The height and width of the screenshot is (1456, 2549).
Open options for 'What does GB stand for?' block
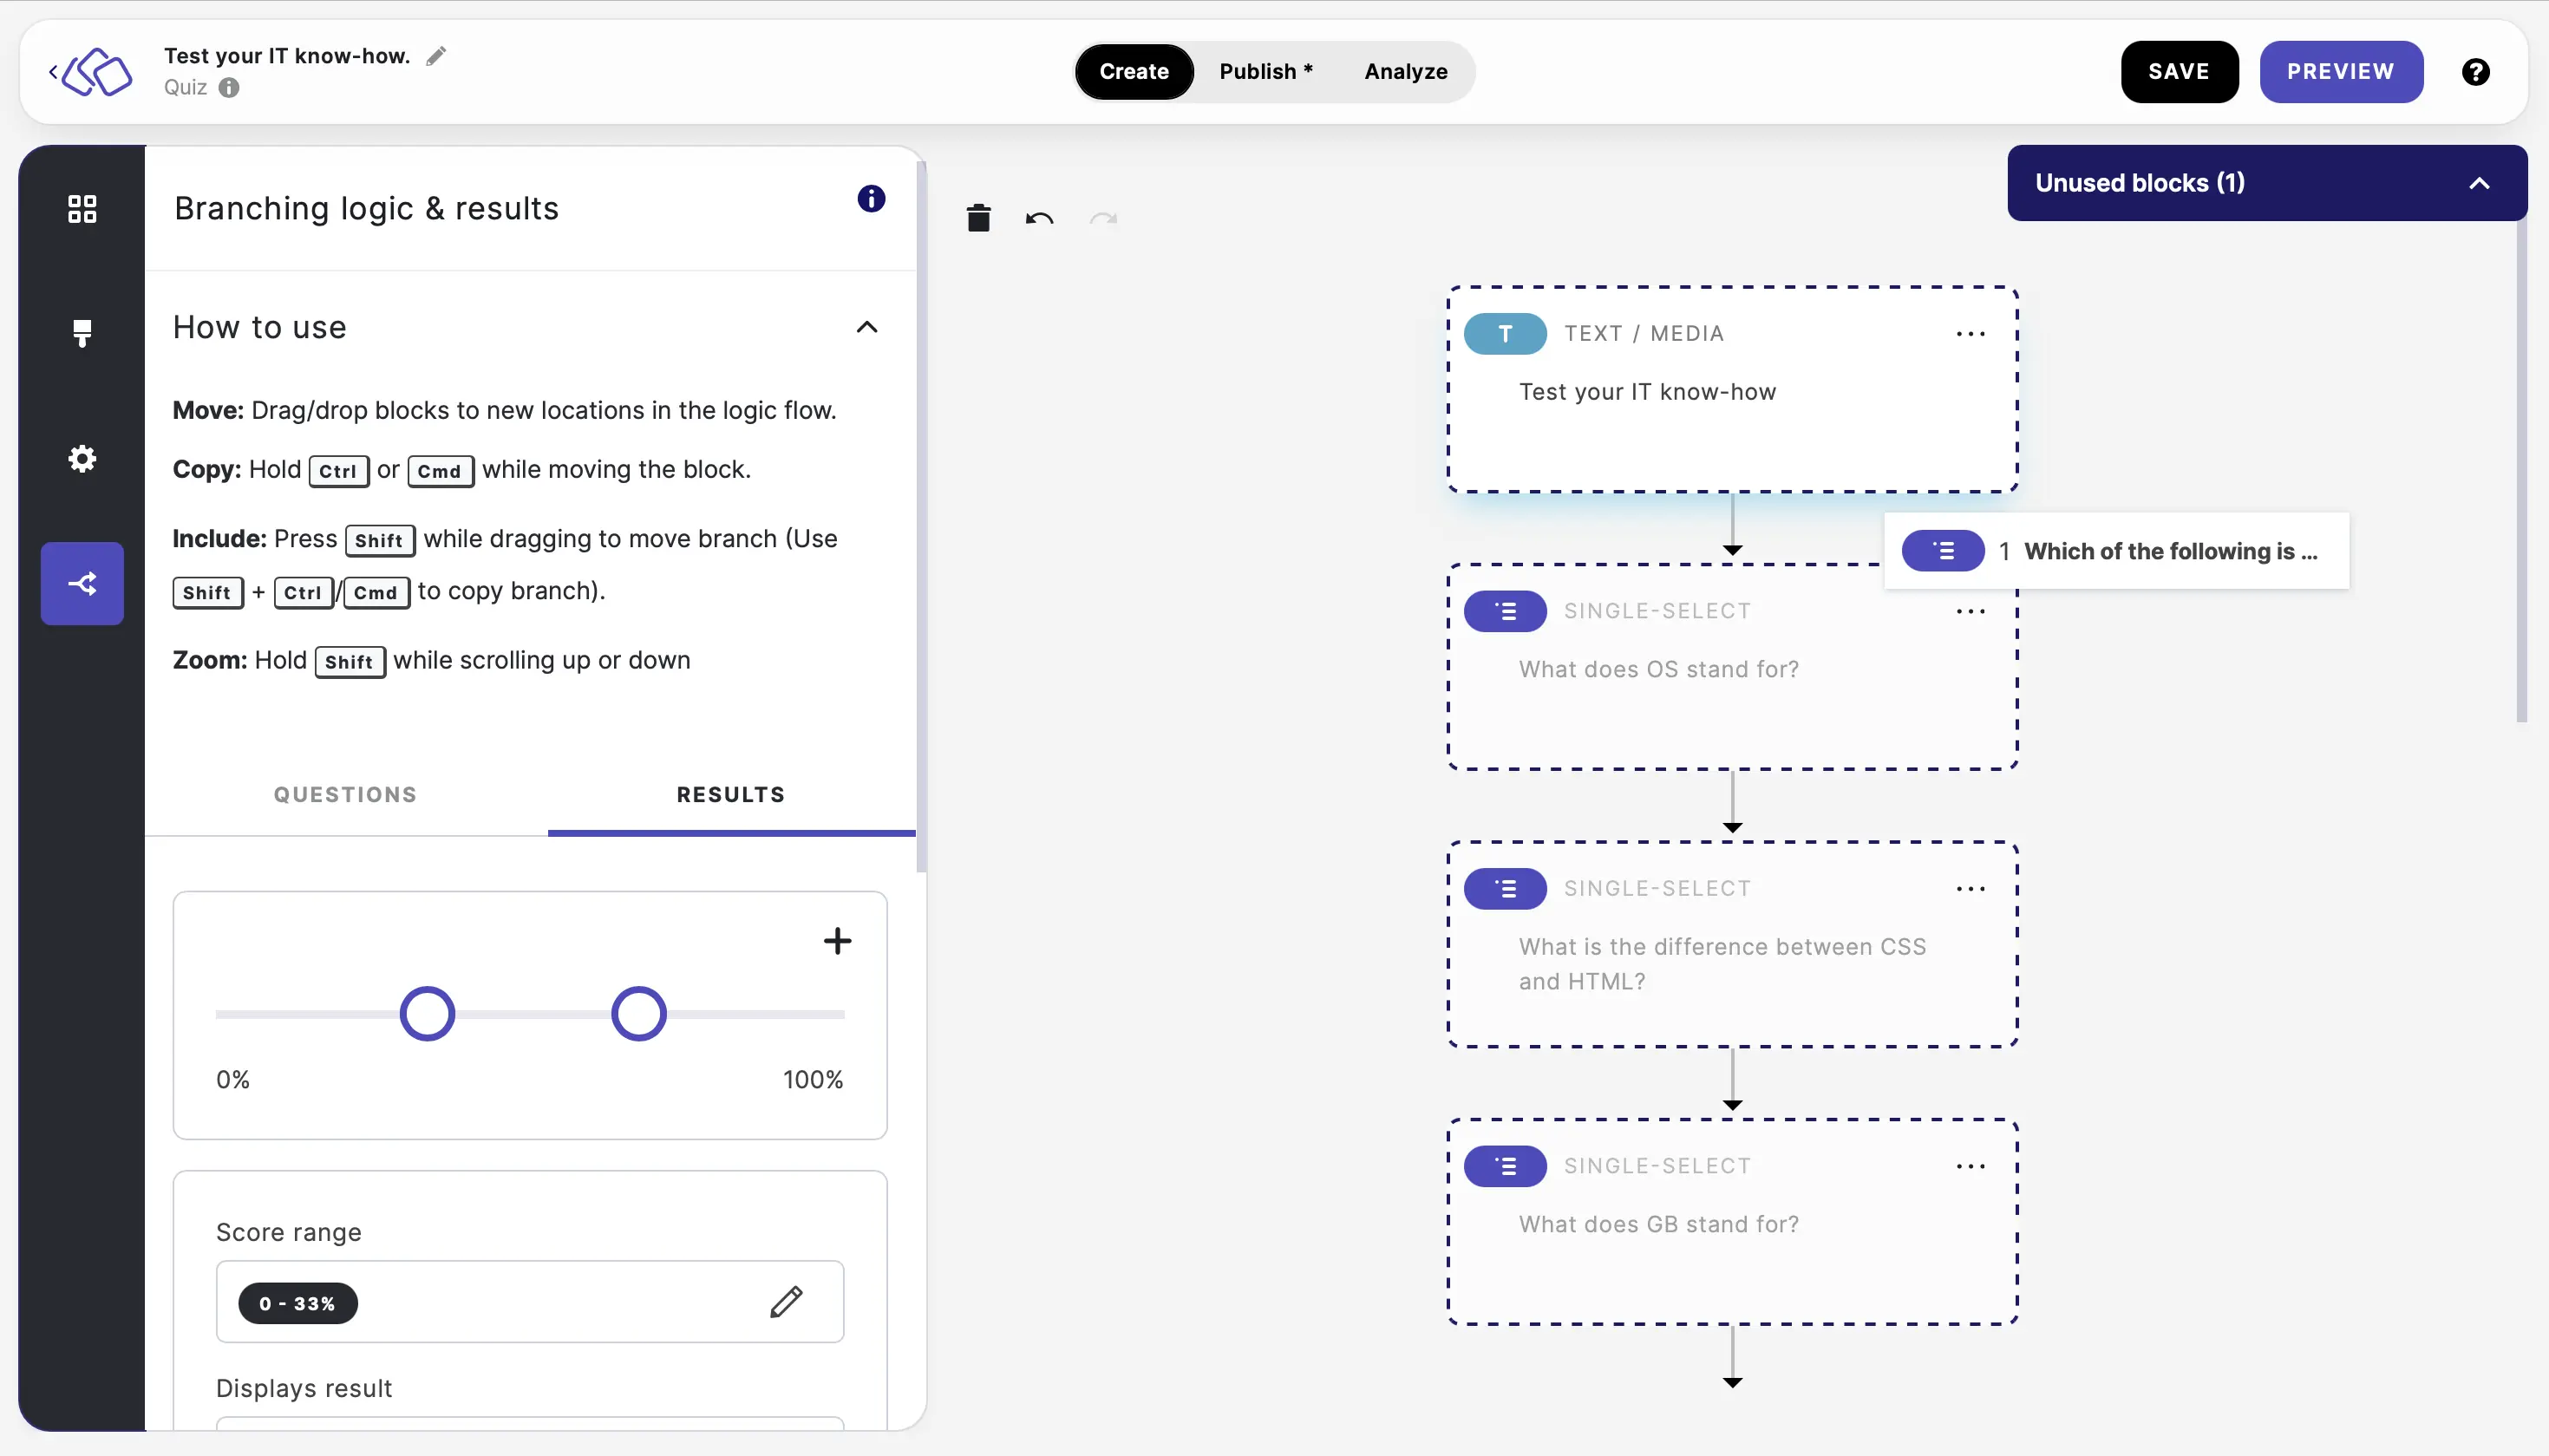[1970, 1167]
